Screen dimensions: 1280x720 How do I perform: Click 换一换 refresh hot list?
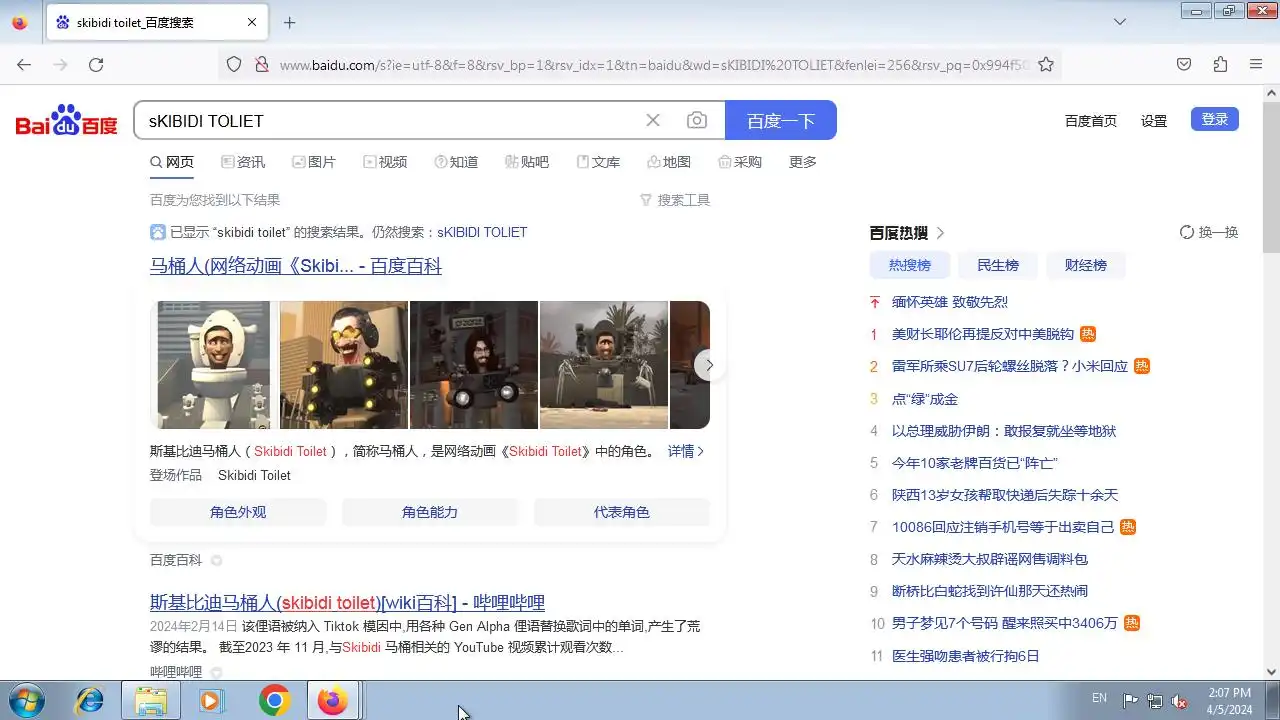pyautogui.click(x=1209, y=232)
